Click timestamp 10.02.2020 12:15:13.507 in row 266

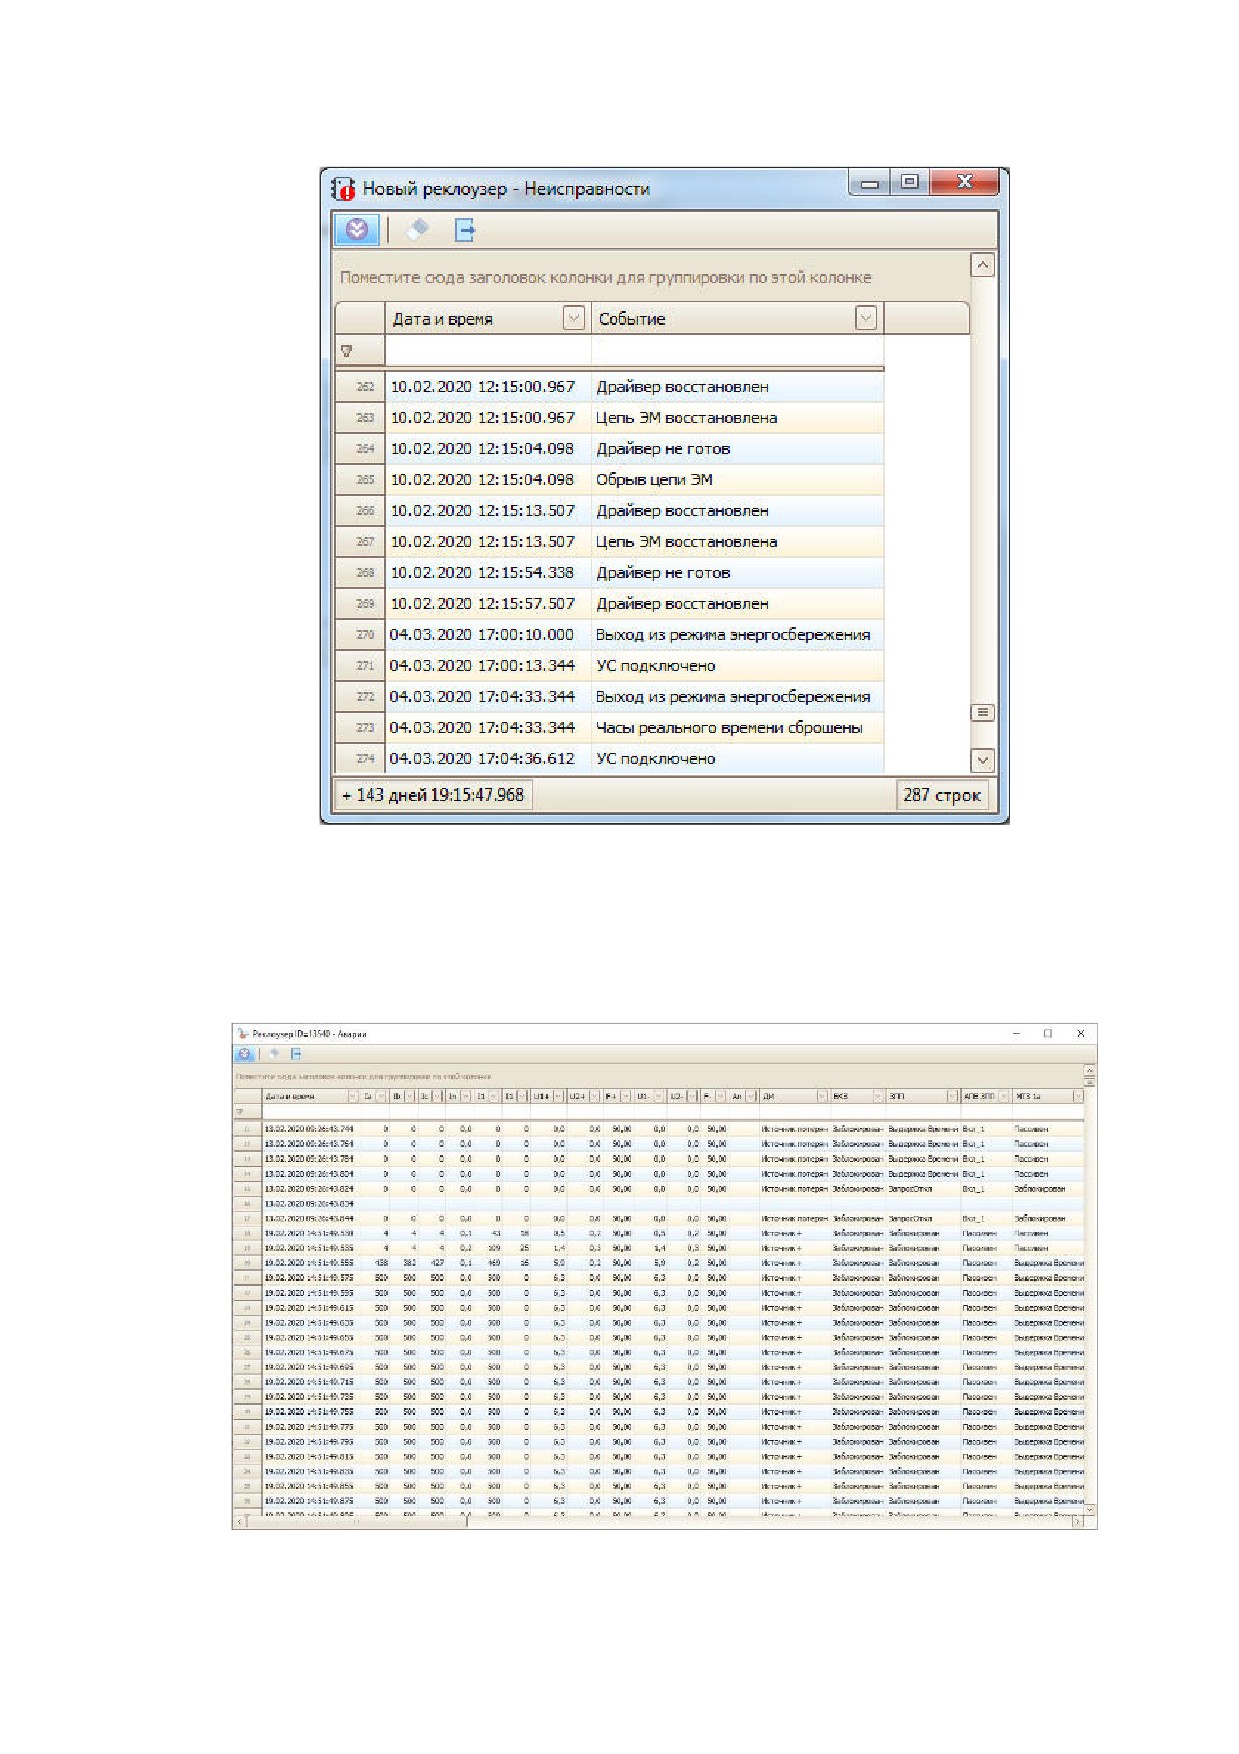483,511
